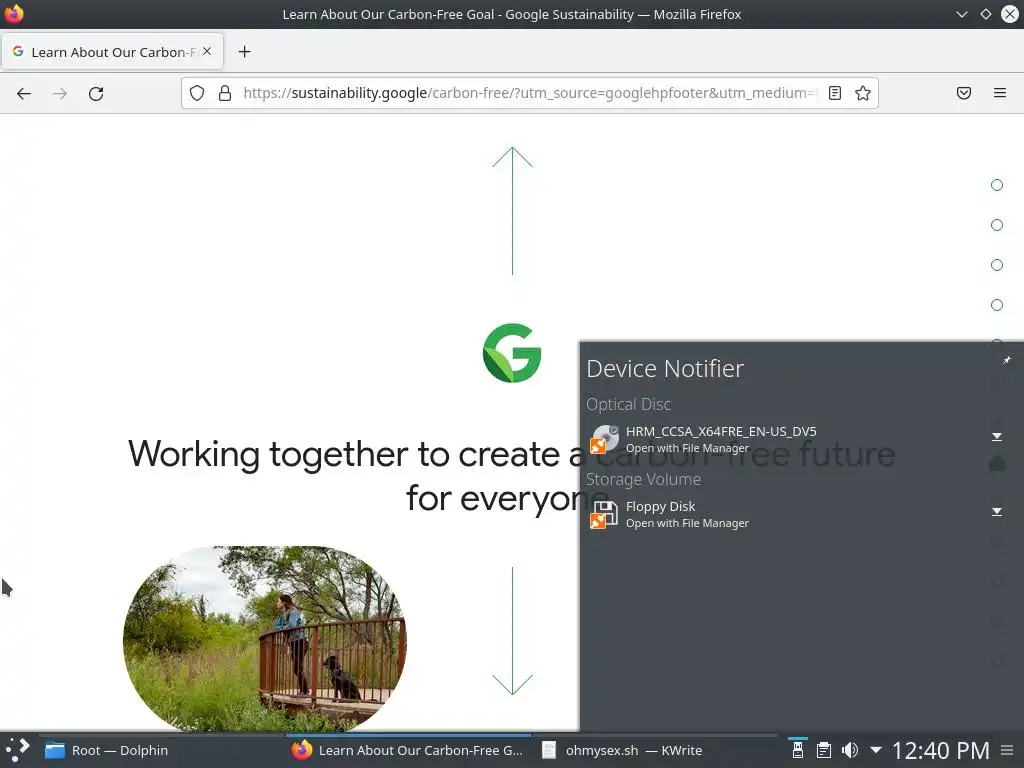Click the Firefox title bar logo icon

click(14, 14)
